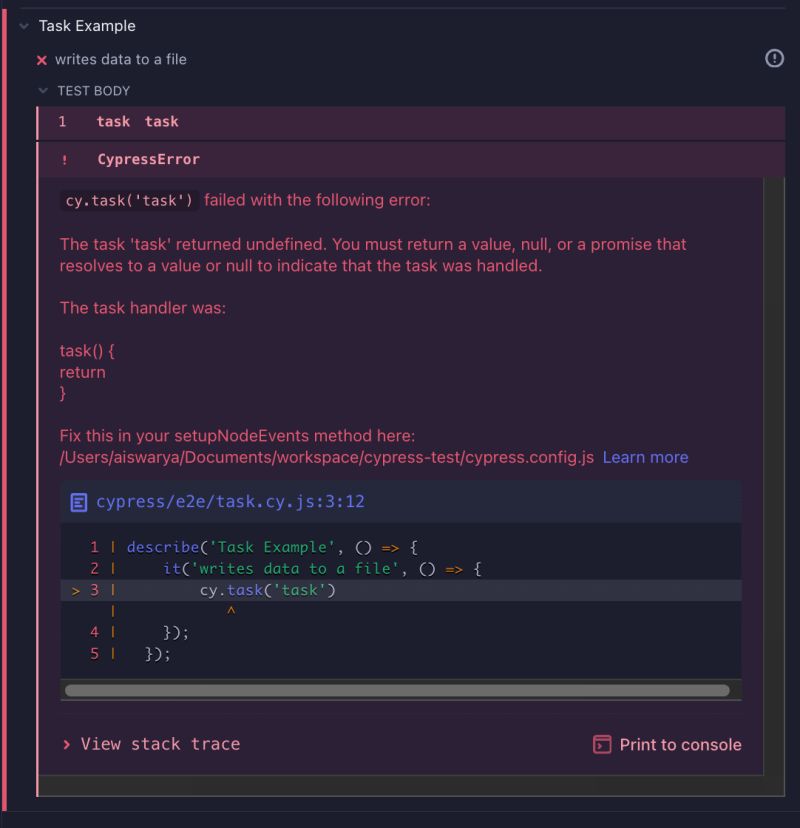Click the failed test red X icon
800x828 pixels.
point(42,60)
